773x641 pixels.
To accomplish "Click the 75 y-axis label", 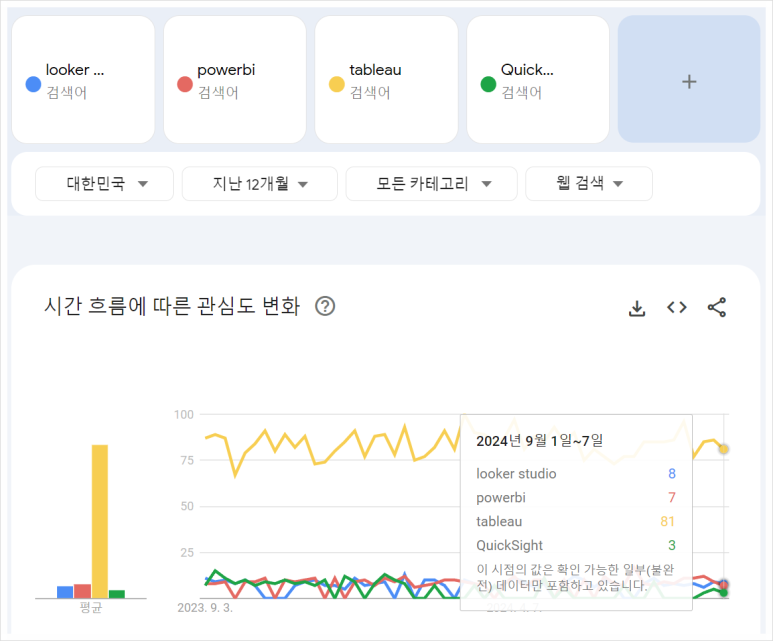I will 187,460.
